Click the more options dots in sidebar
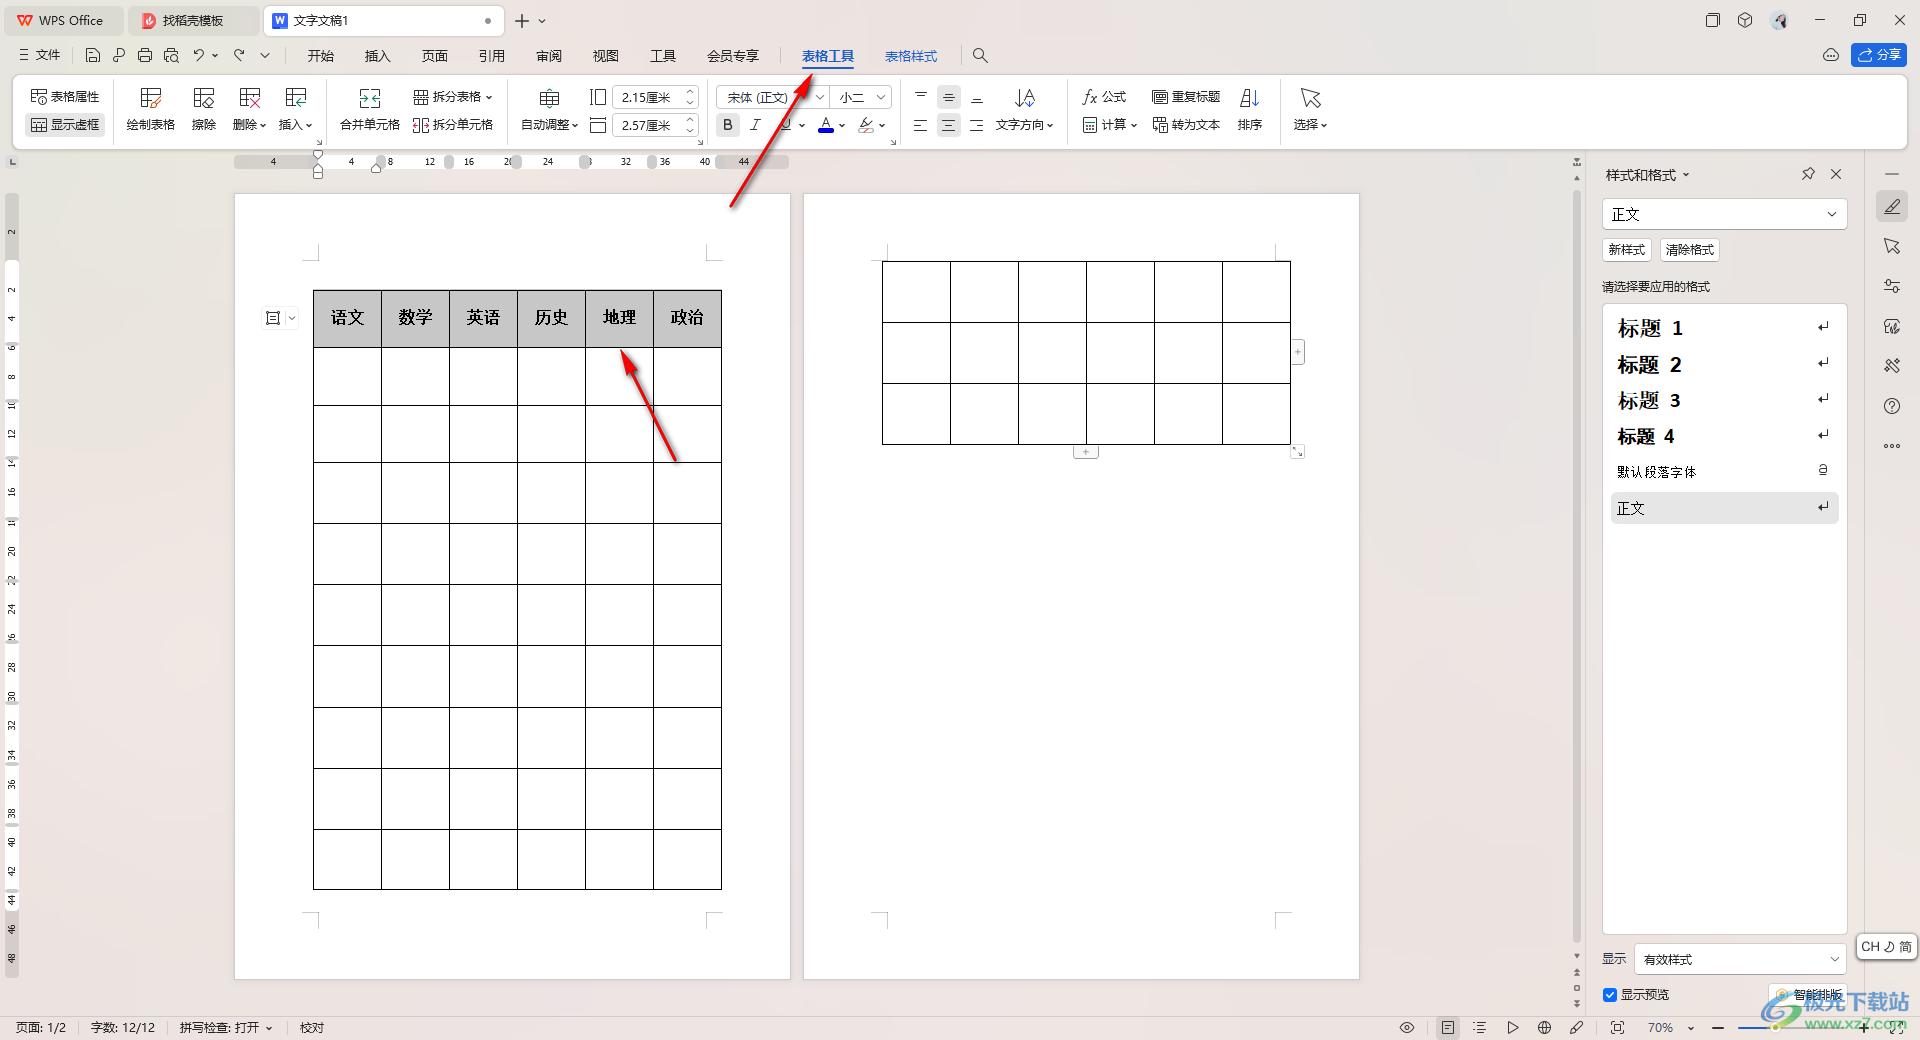 coord(1892,446)
